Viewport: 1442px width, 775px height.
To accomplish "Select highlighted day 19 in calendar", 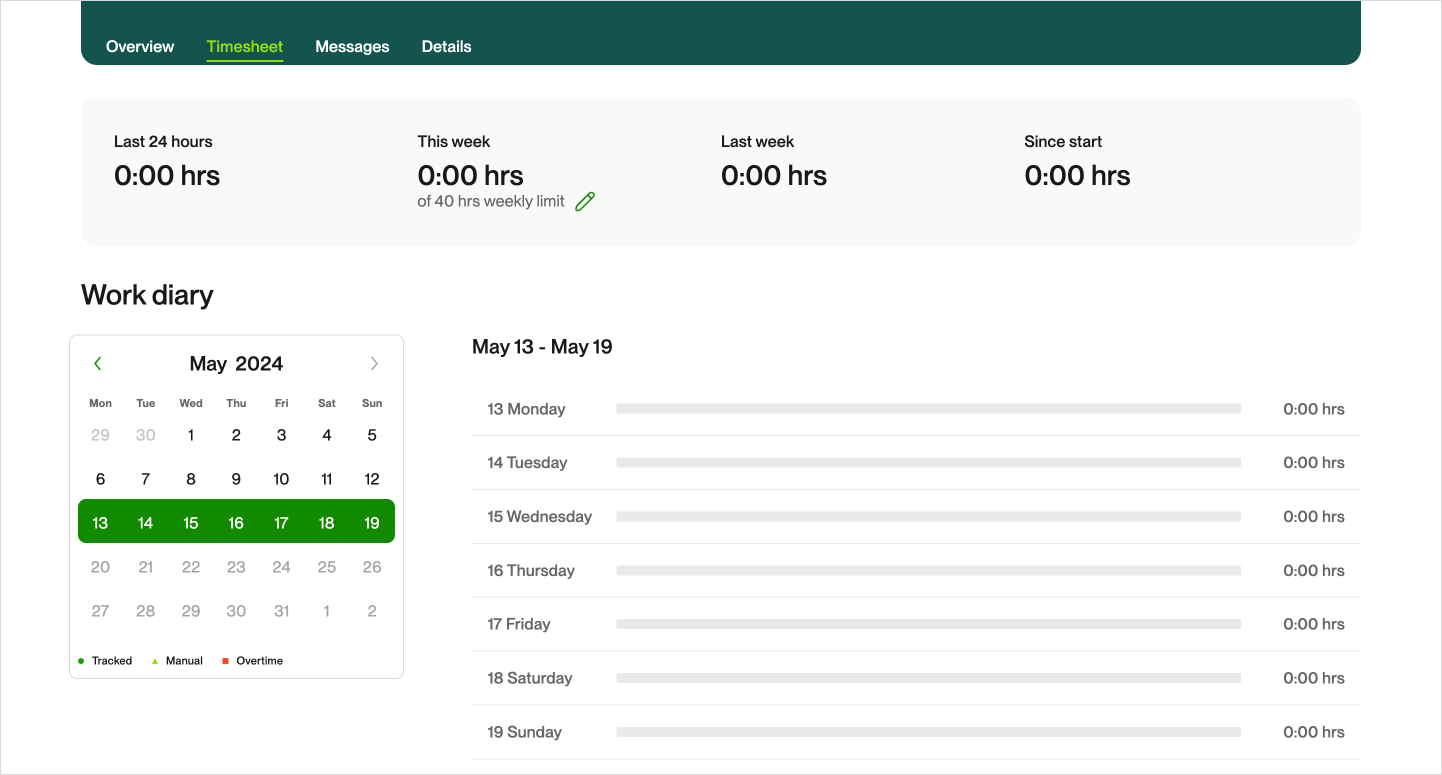I will 372,523.
